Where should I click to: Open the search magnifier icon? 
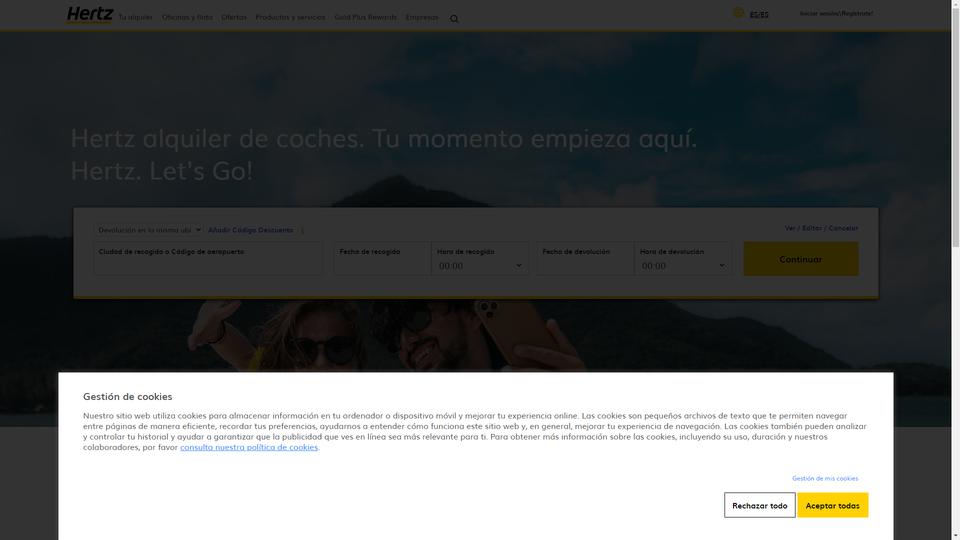pos(454,18)
